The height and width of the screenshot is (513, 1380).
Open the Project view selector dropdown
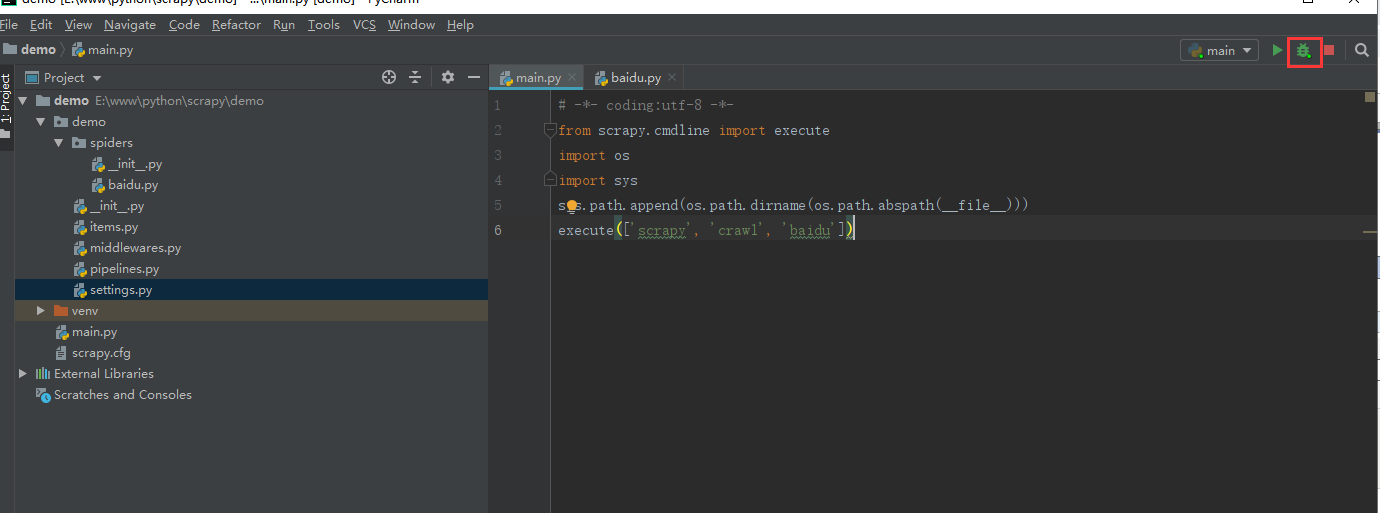point(97,78)
